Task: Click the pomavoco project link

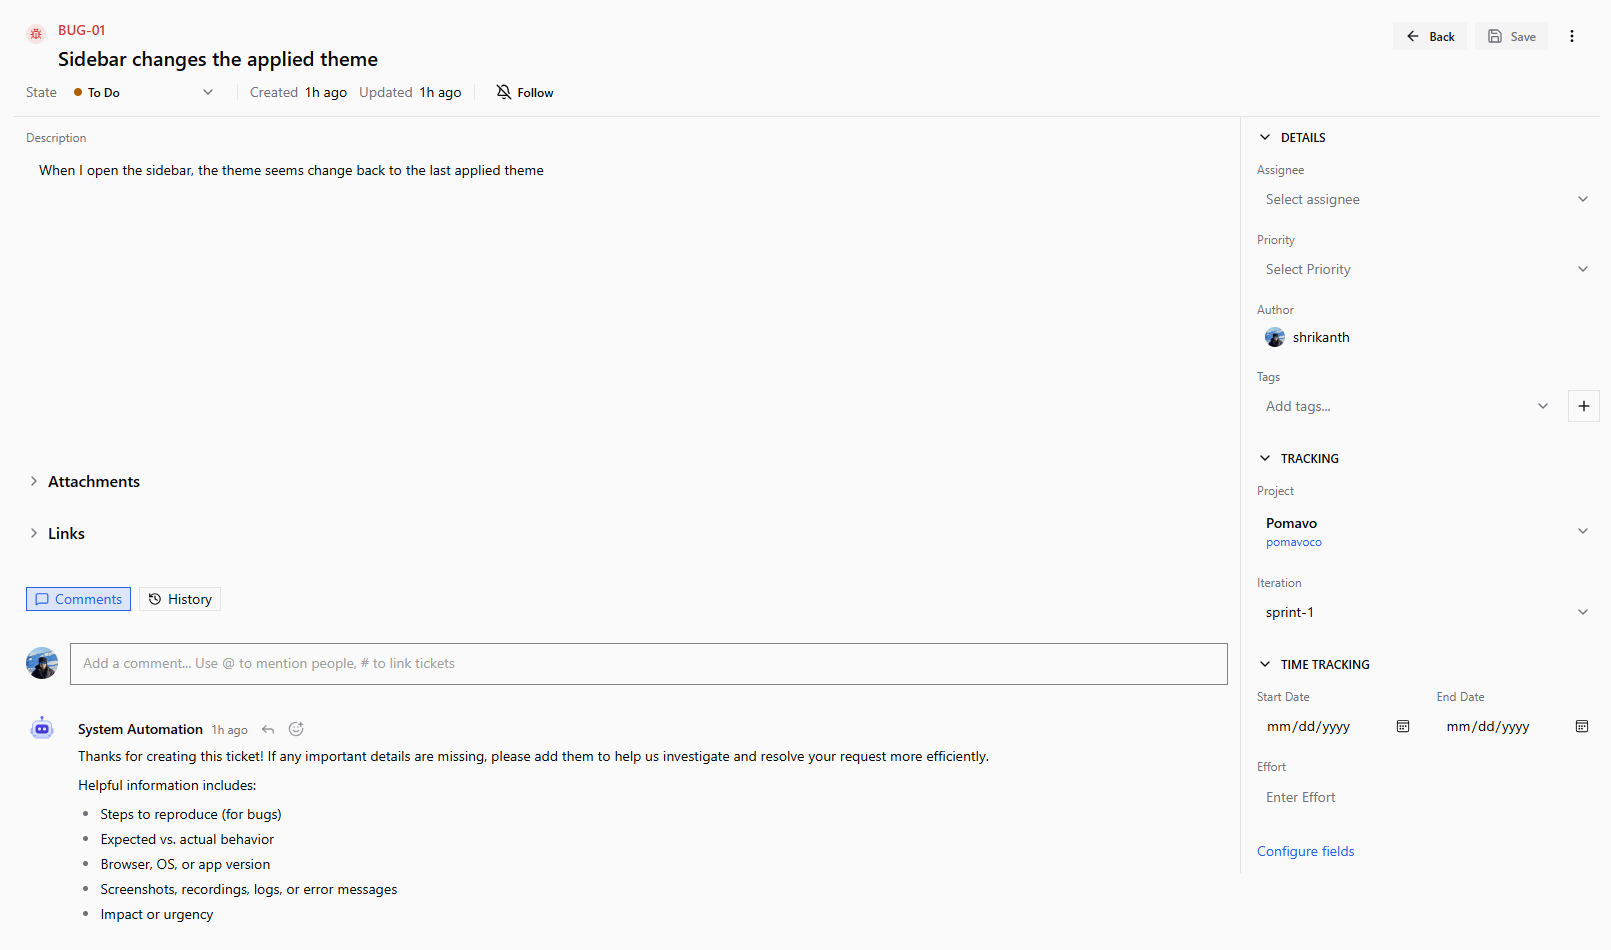Action: click(x=1294, y=542)
